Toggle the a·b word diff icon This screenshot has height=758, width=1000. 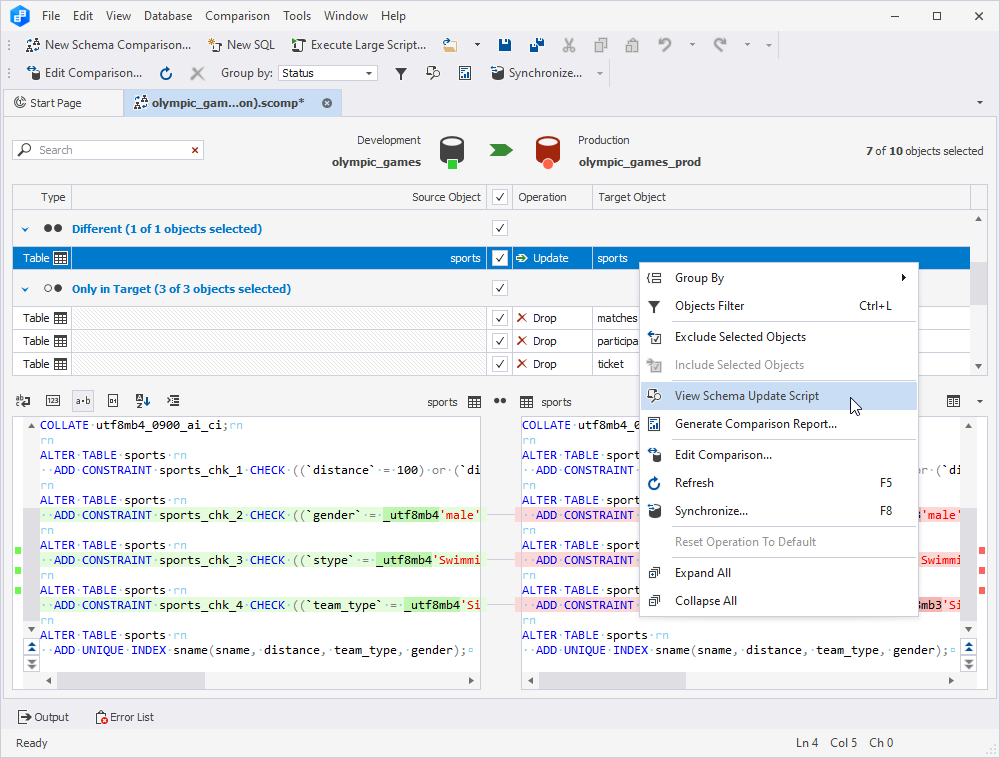click(83, 400)
